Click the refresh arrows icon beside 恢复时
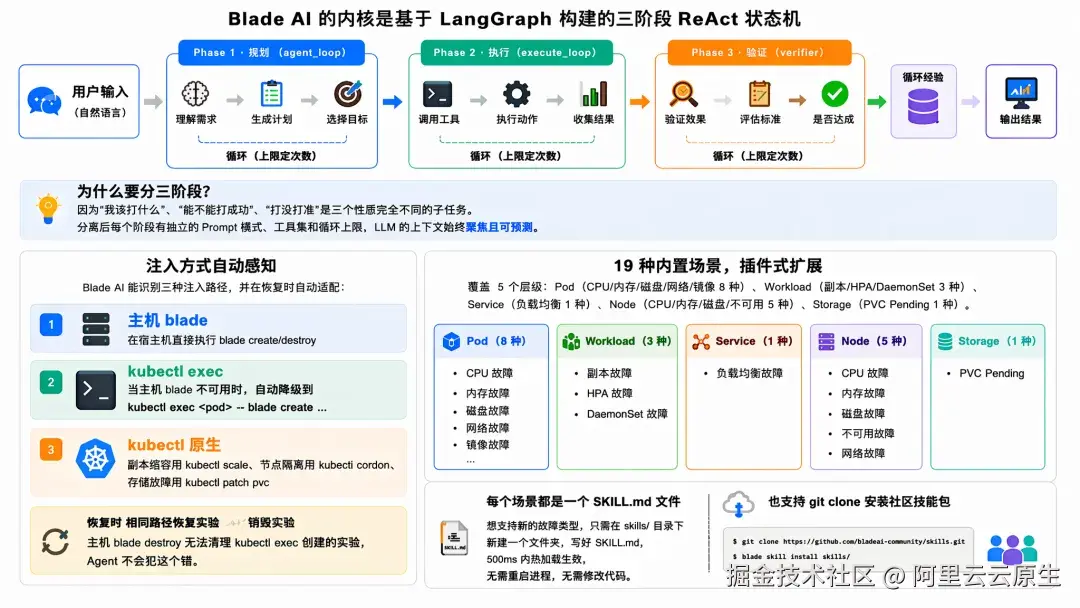The width and height of the screenshot is (1080, 608). [x=55, y=541]
